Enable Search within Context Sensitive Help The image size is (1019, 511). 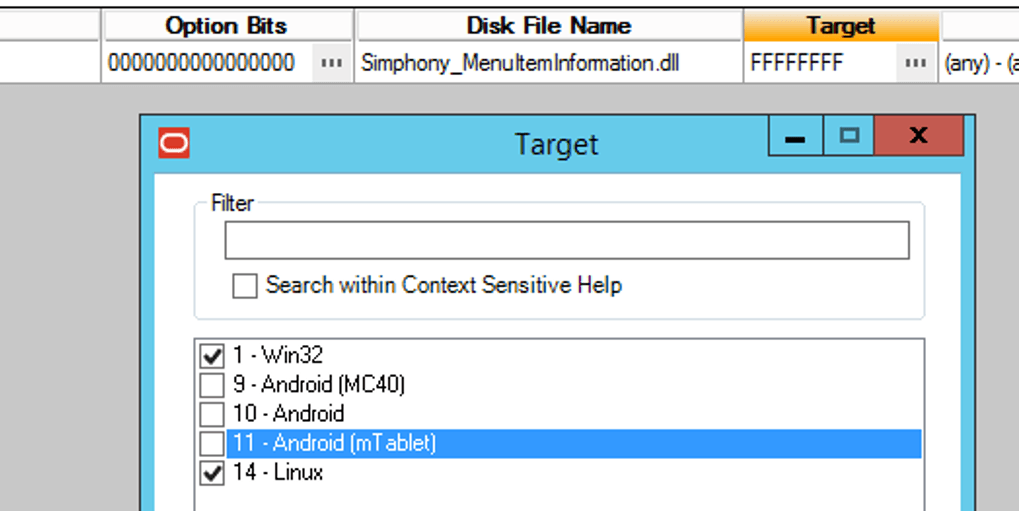[245, 286]
